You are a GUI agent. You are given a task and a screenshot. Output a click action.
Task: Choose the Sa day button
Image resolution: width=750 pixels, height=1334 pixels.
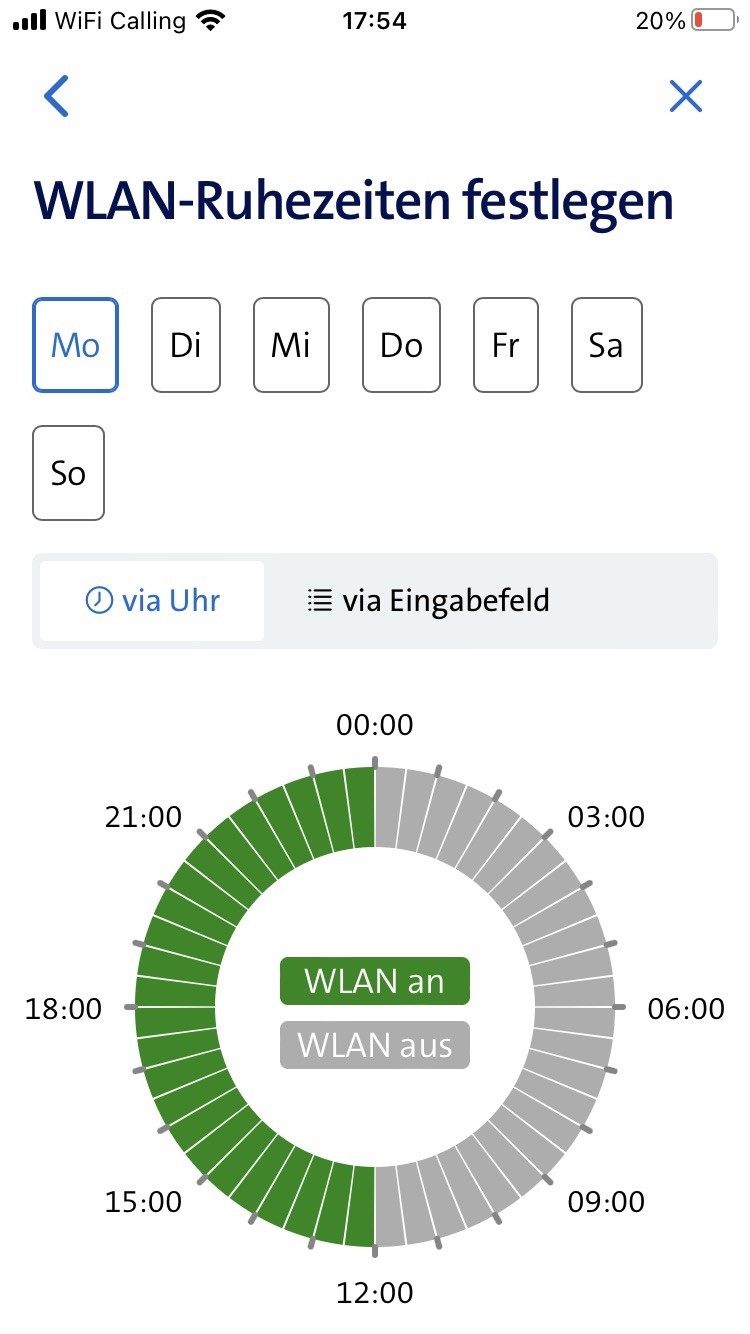(x=606, y=345)
